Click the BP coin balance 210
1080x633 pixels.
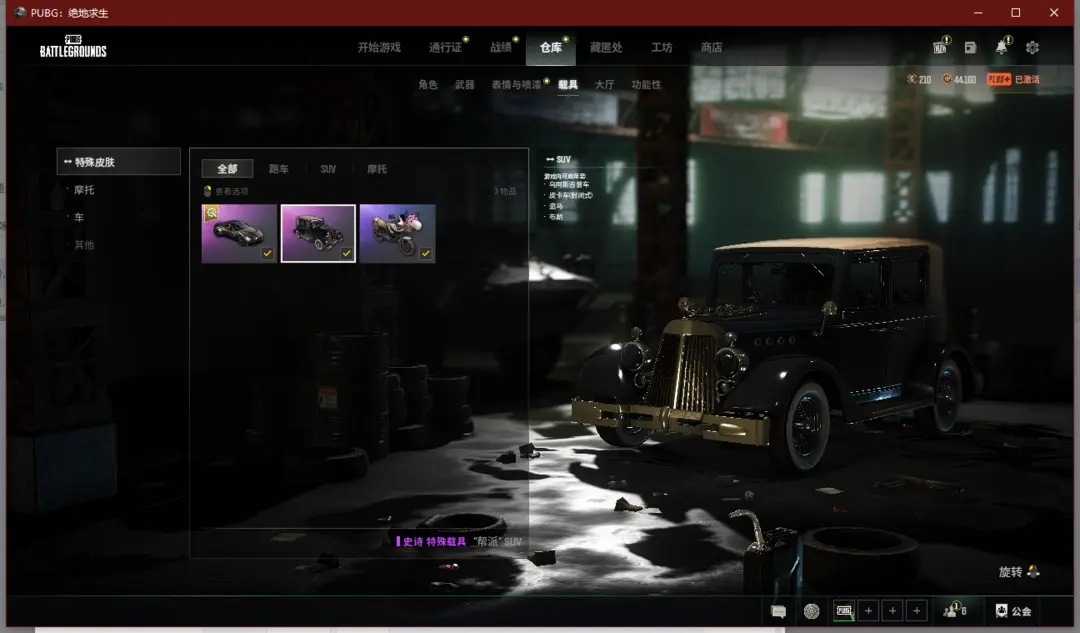click(x=919, y=79)
